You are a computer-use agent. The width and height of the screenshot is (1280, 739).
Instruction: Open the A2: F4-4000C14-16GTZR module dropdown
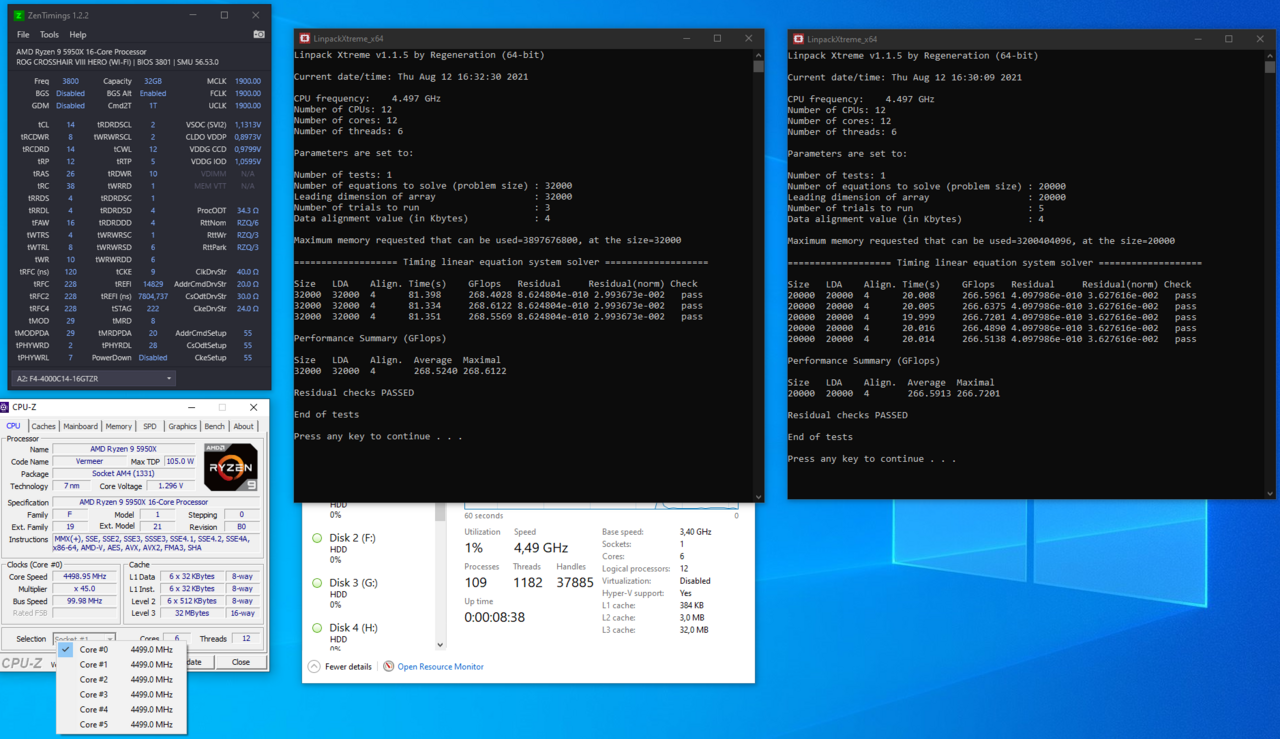tap(93, 378)
